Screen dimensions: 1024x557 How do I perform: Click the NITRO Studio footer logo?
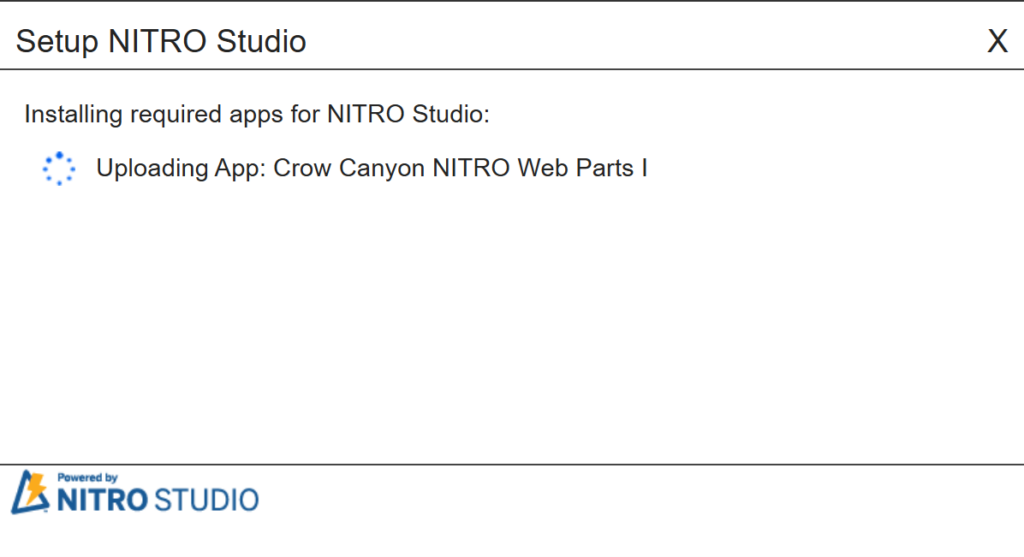pyautogui.click(x=135, y=492)
